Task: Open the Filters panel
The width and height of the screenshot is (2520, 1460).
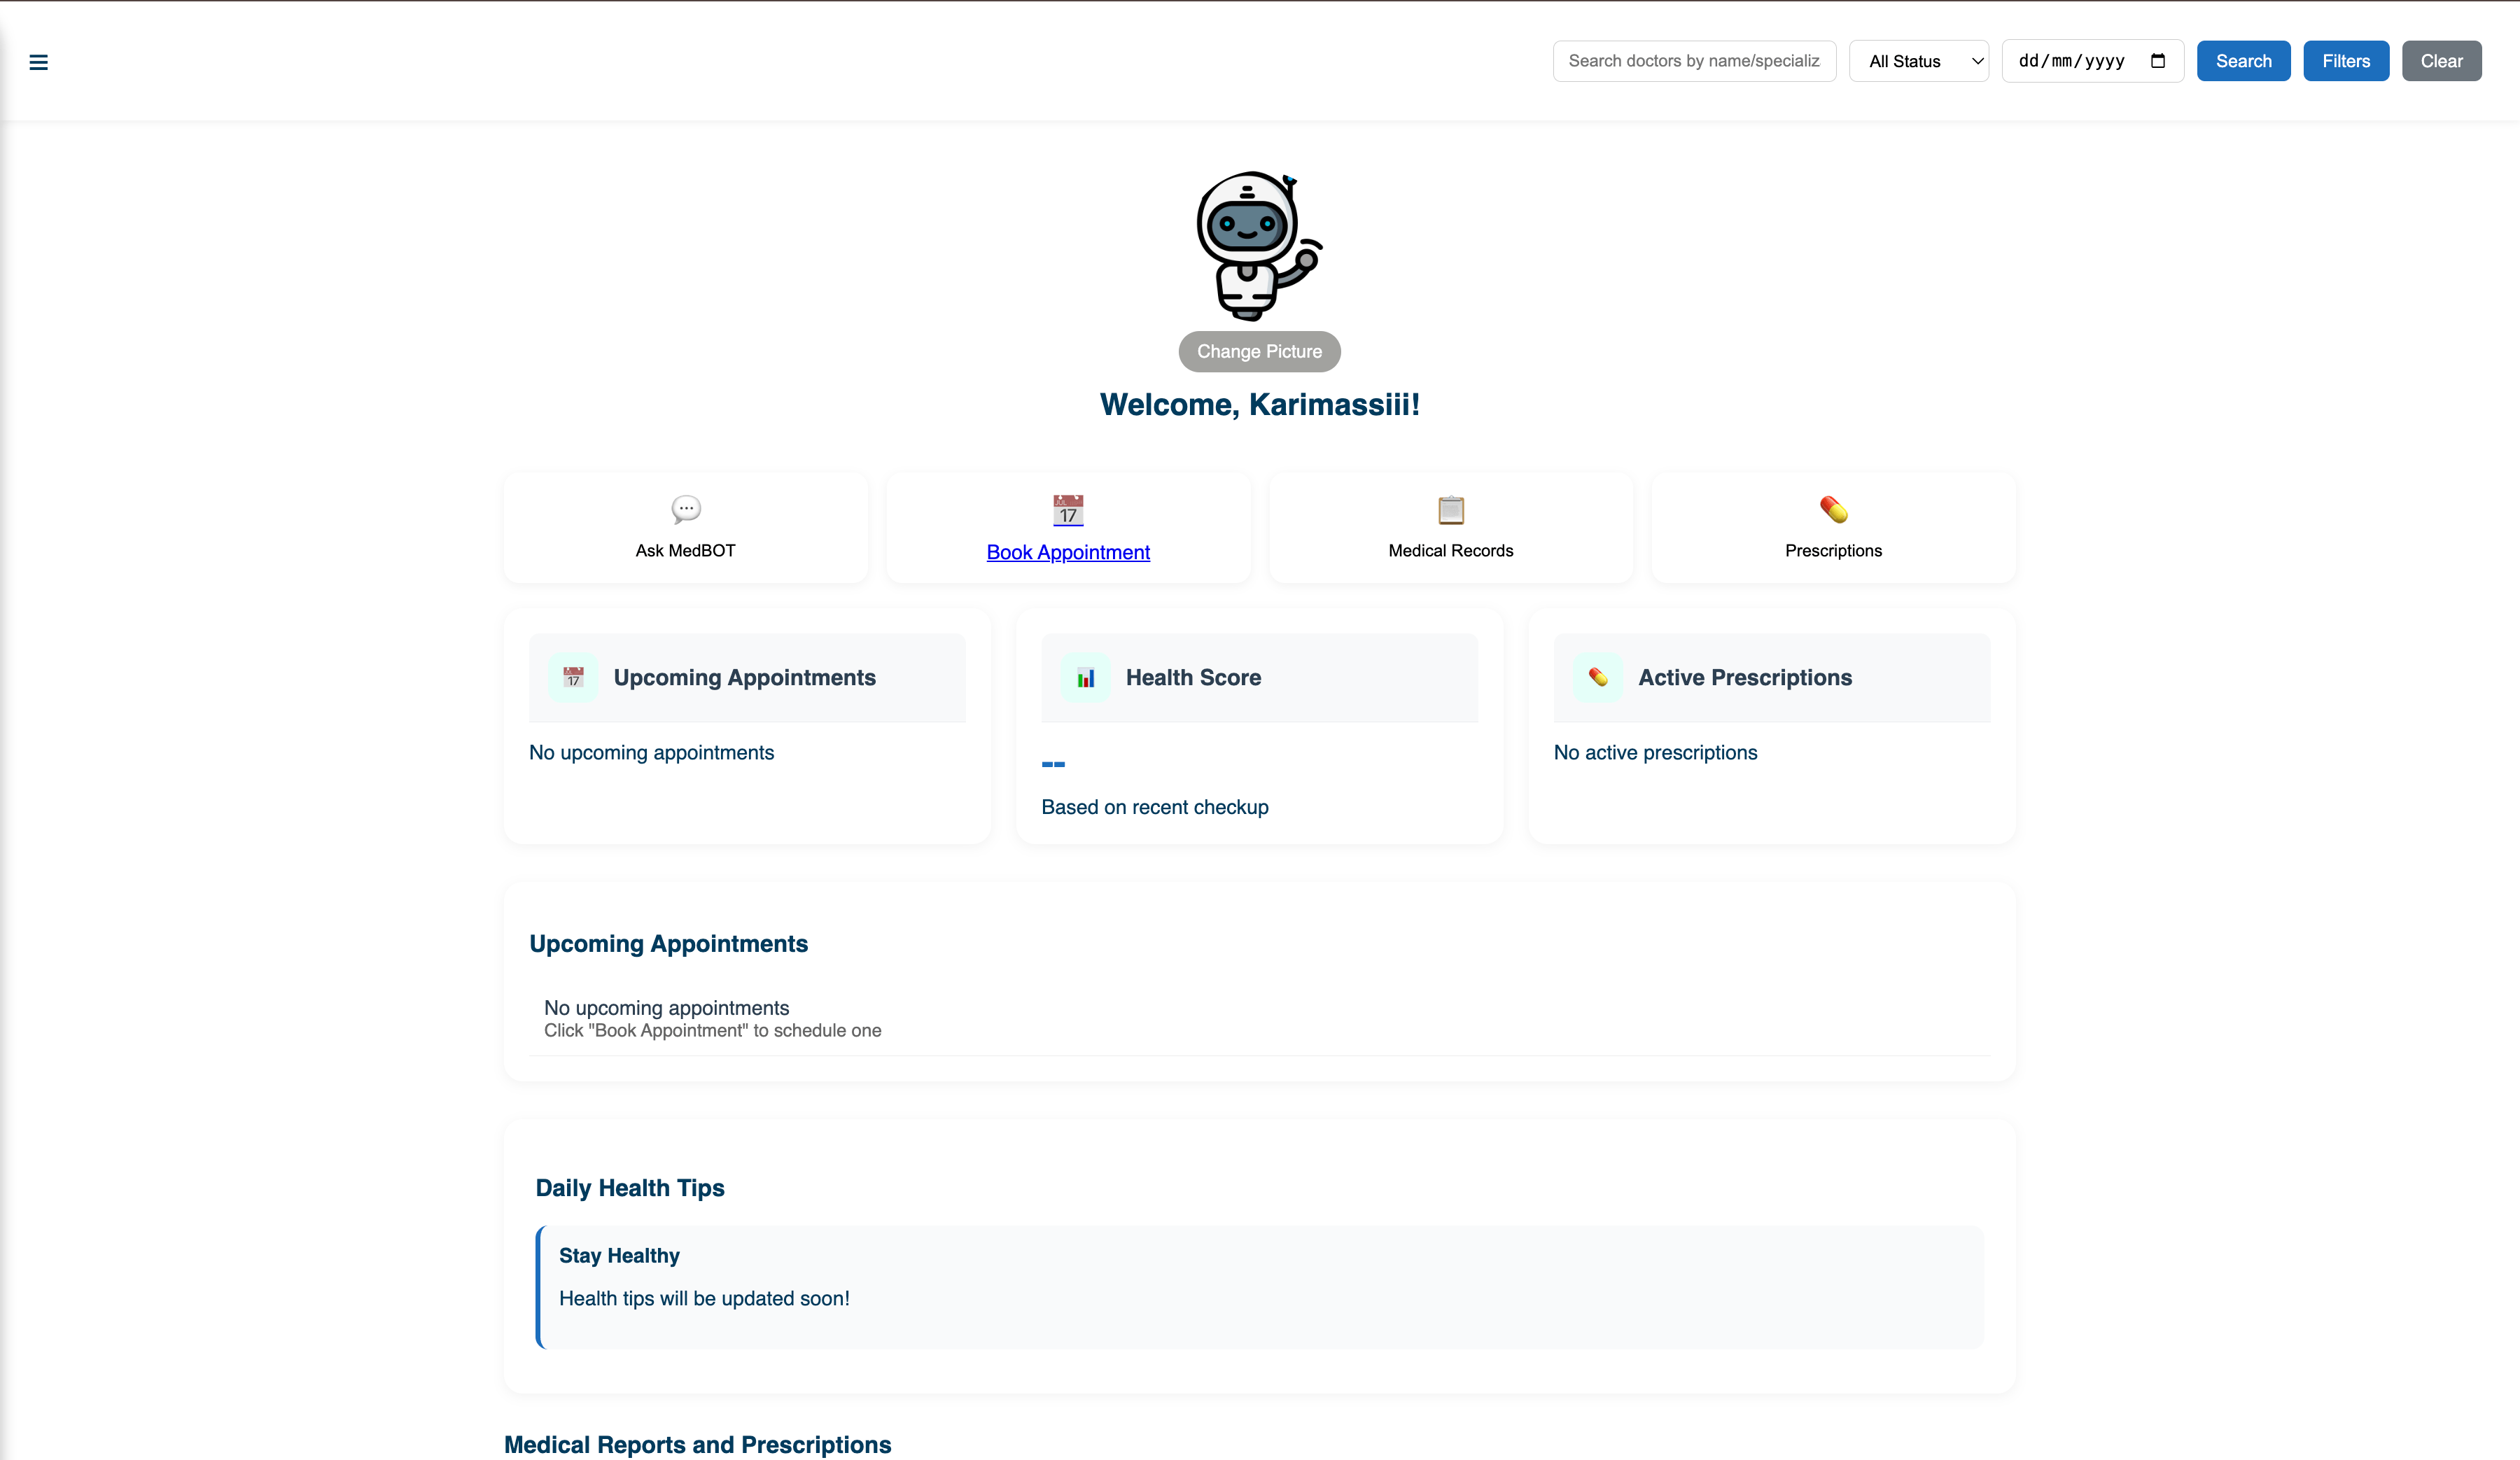Action: tap(2346, 60)
